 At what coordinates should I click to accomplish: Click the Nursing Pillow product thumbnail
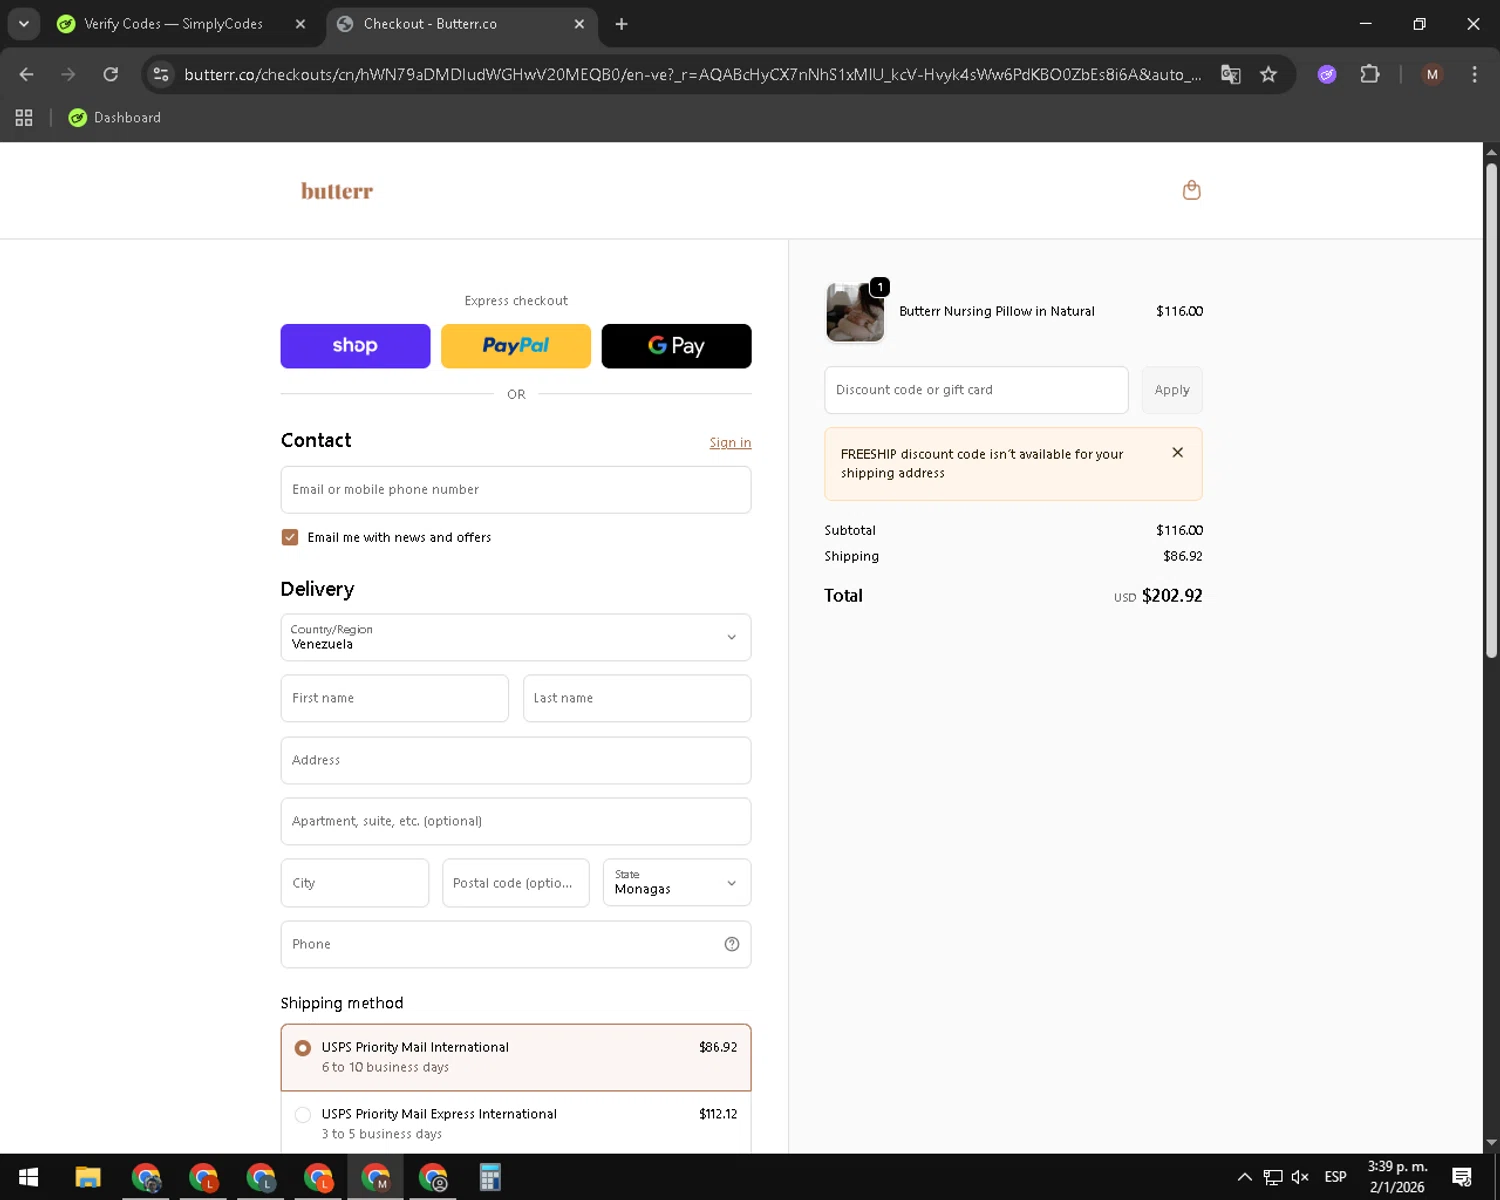point(855,312)
